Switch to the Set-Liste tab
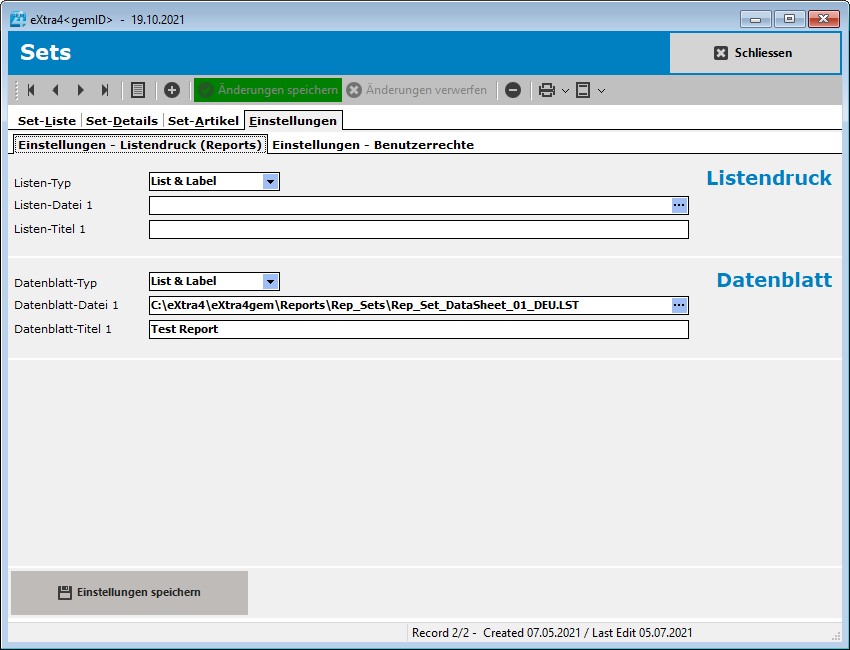Screen dimensions: 850x650 pos(47,121)
